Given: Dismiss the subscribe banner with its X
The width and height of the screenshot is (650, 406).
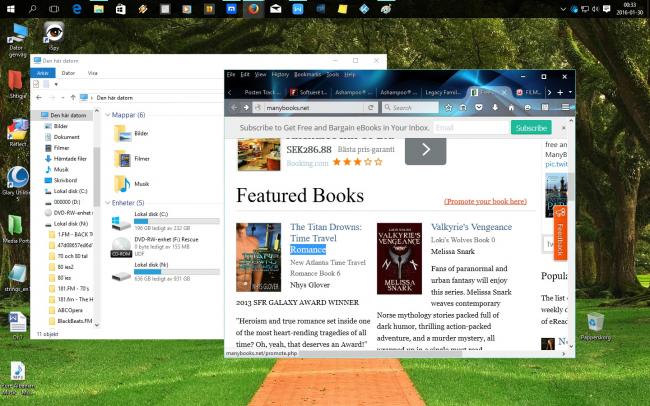Looking at the screenshot, I should click(563, 128).
